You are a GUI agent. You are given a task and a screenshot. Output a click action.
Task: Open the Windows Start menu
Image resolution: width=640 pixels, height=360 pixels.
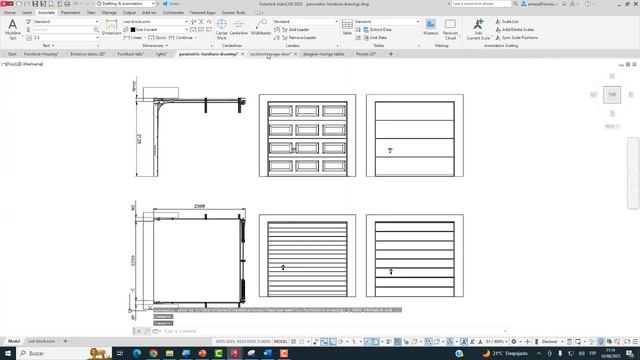(7, 353)
